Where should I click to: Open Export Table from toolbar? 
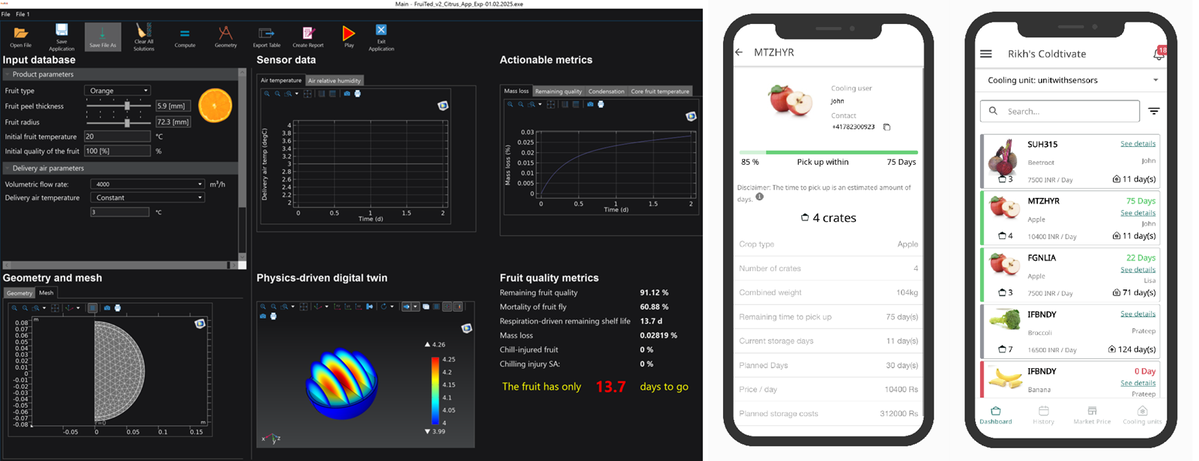(266, 33)
